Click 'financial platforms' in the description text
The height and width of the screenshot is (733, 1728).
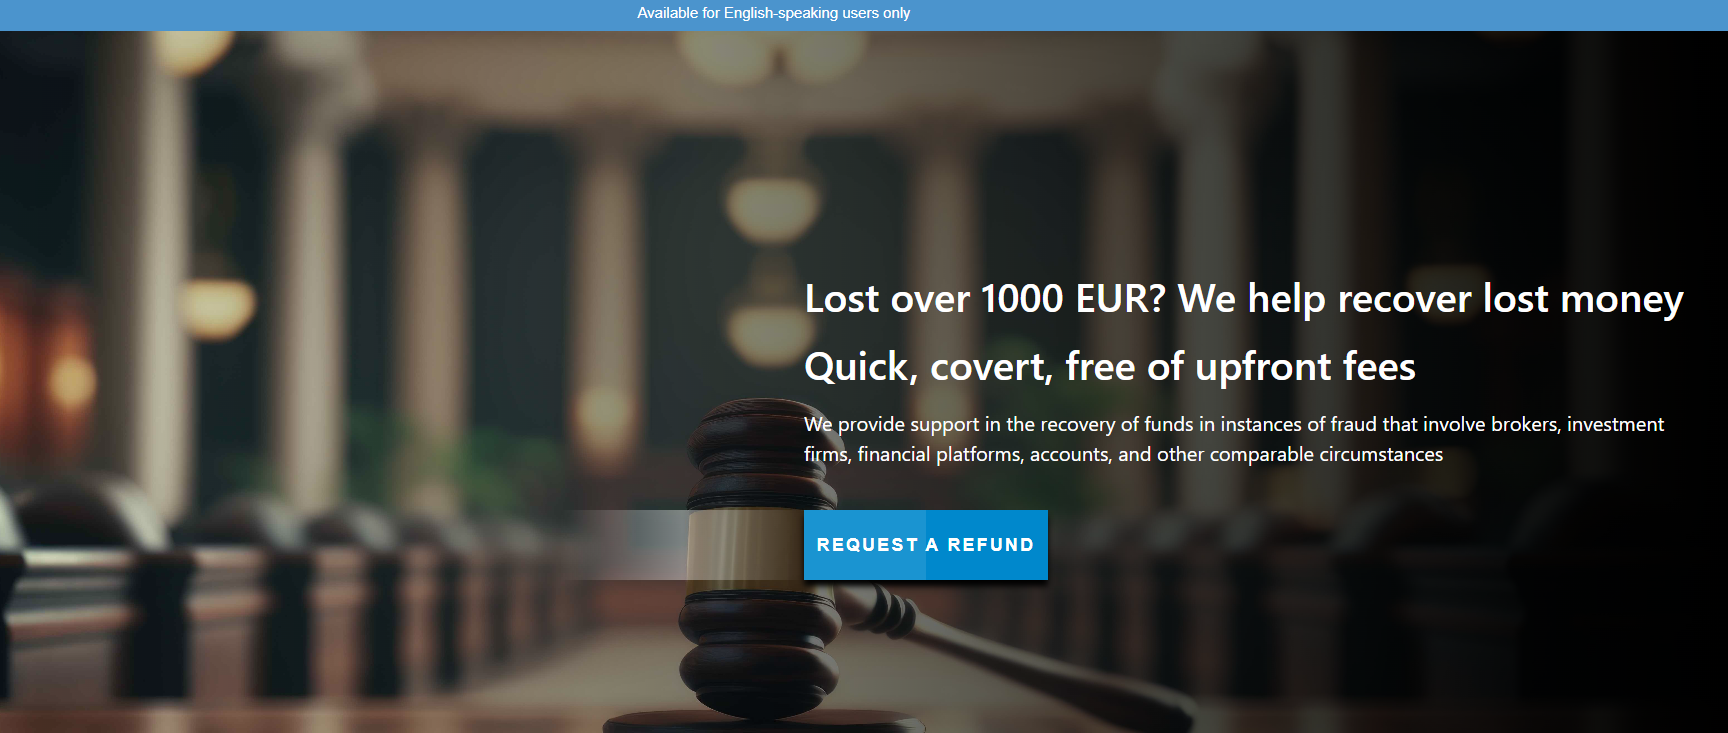coord(942,454)
